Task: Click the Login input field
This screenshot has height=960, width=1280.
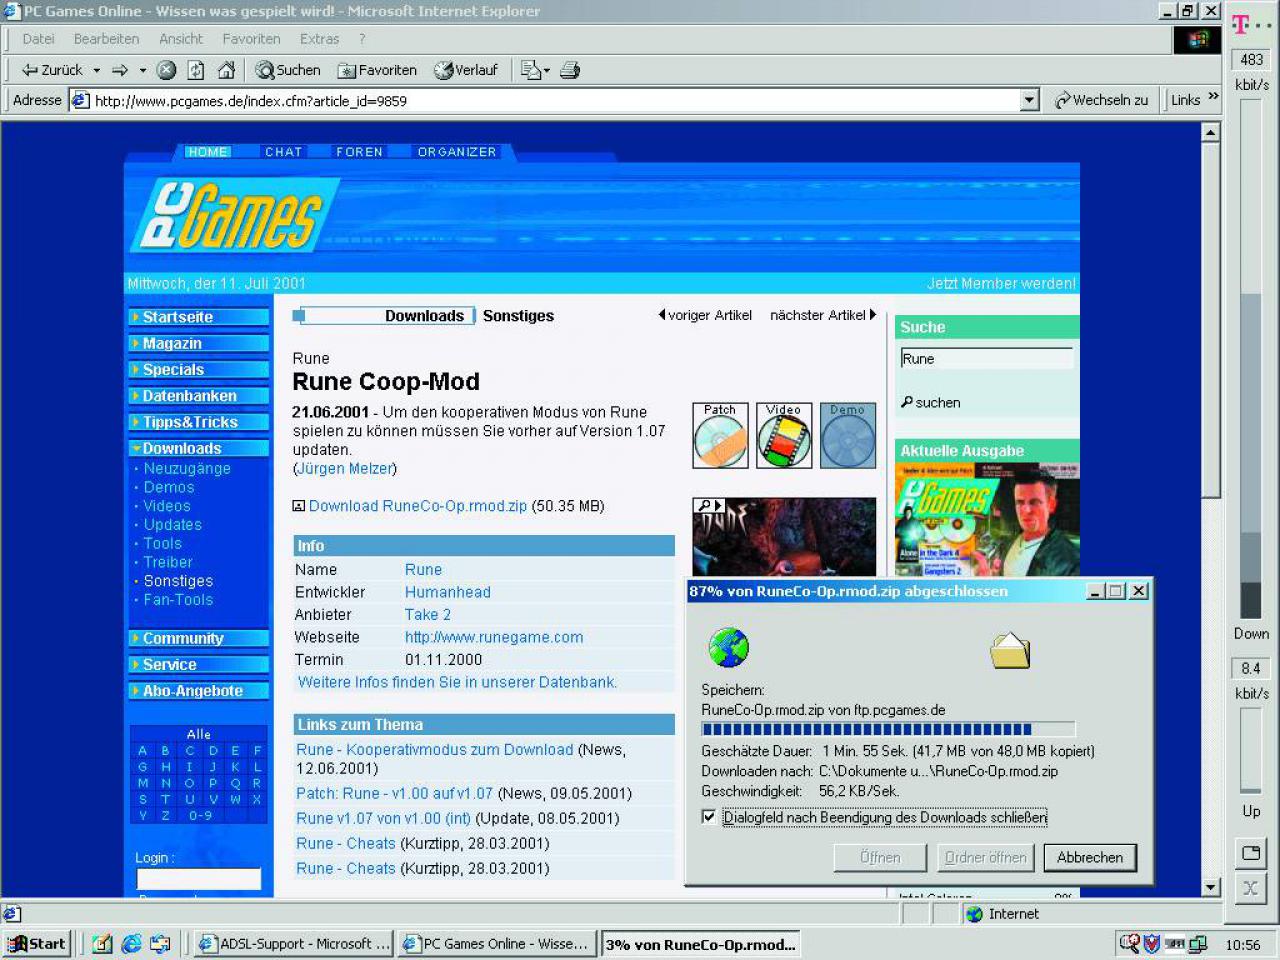Action: point(198,879)
